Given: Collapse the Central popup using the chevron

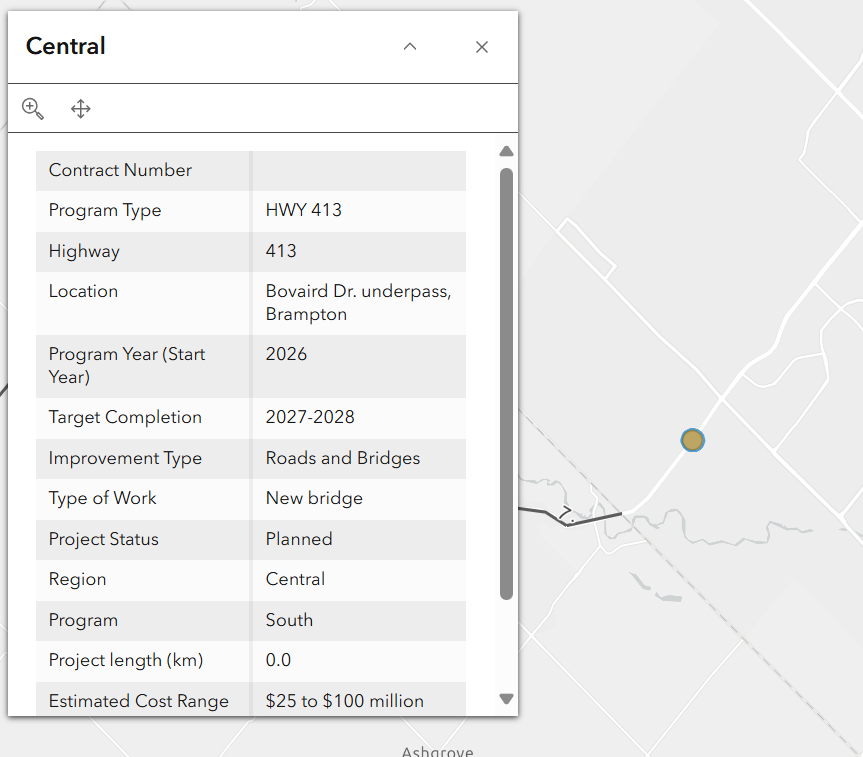Looking at the screenshot, I should [409, 47].
